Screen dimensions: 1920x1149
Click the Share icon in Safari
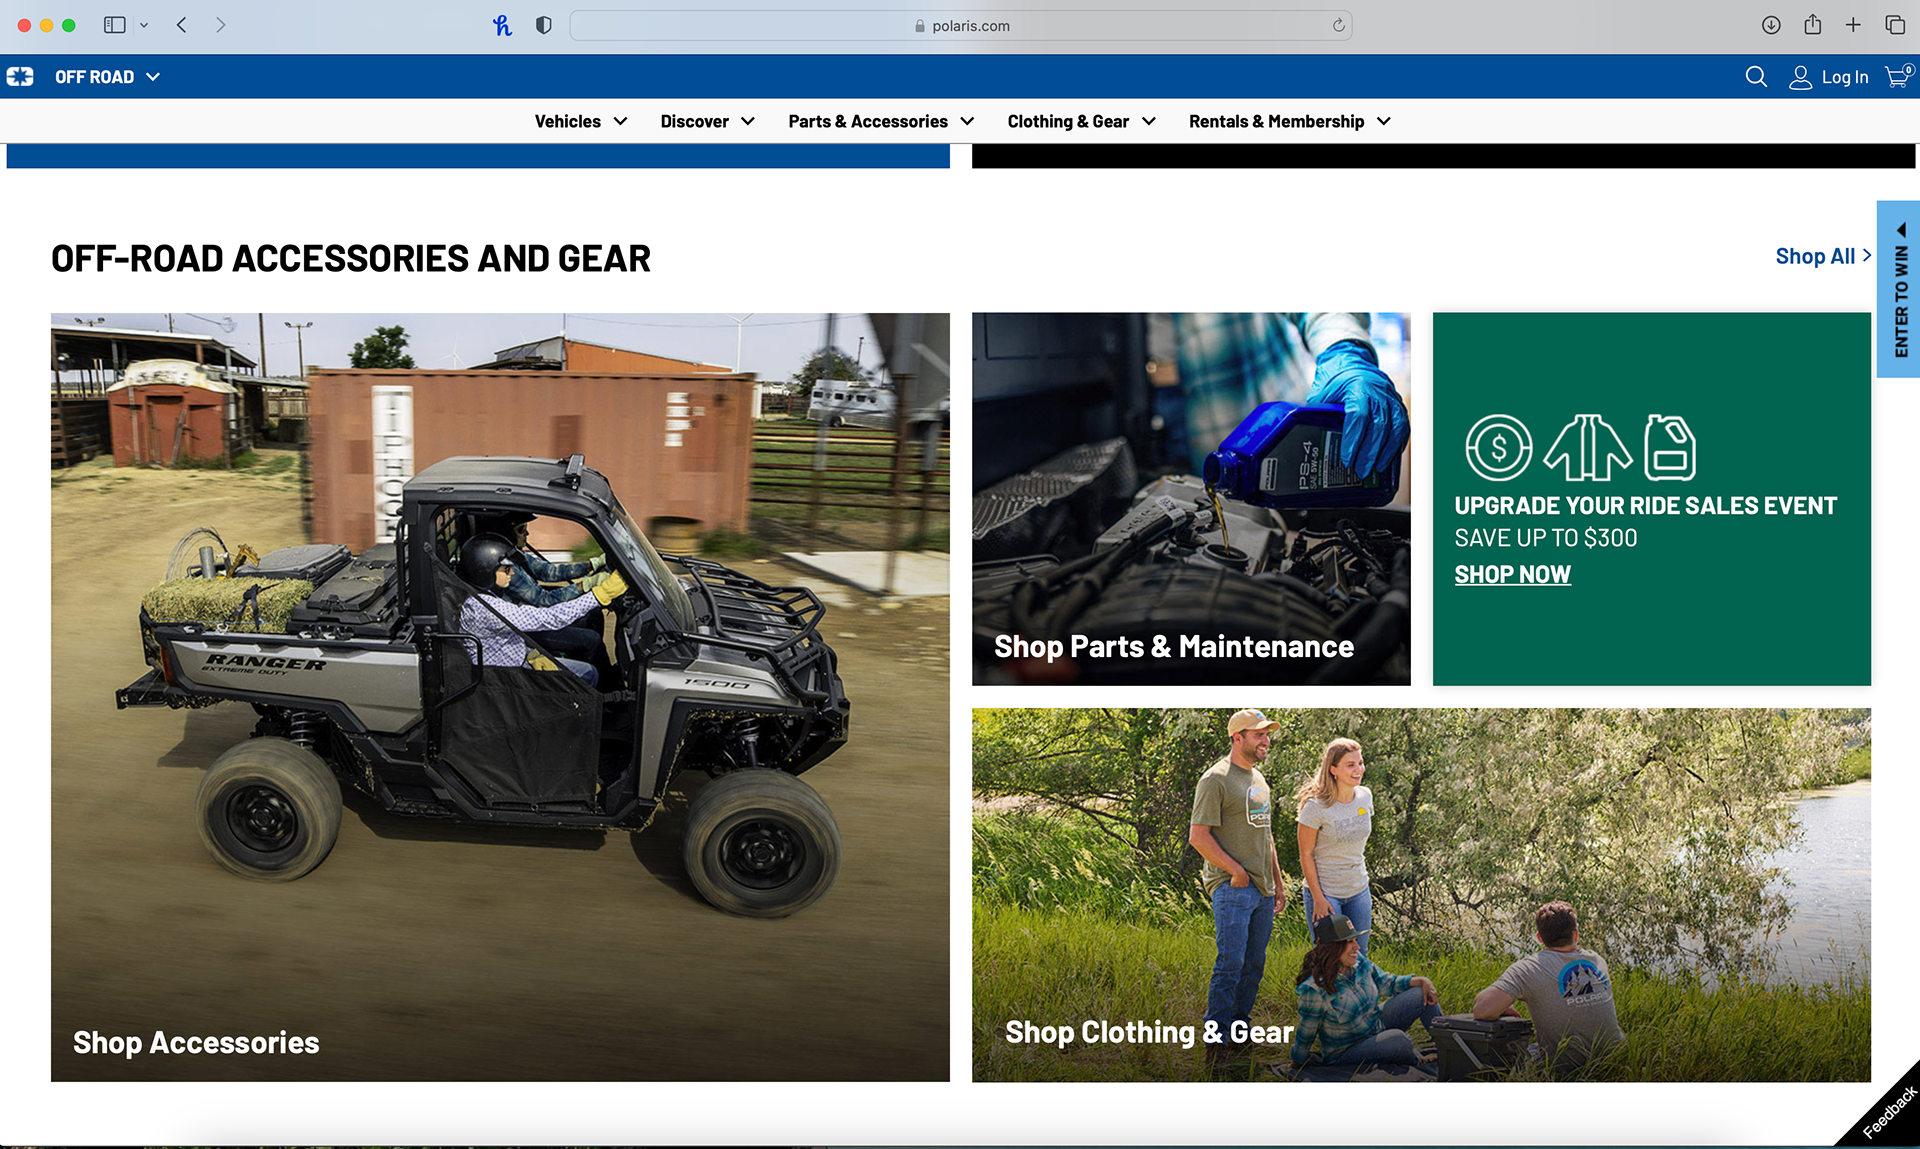coord(1812,25)
